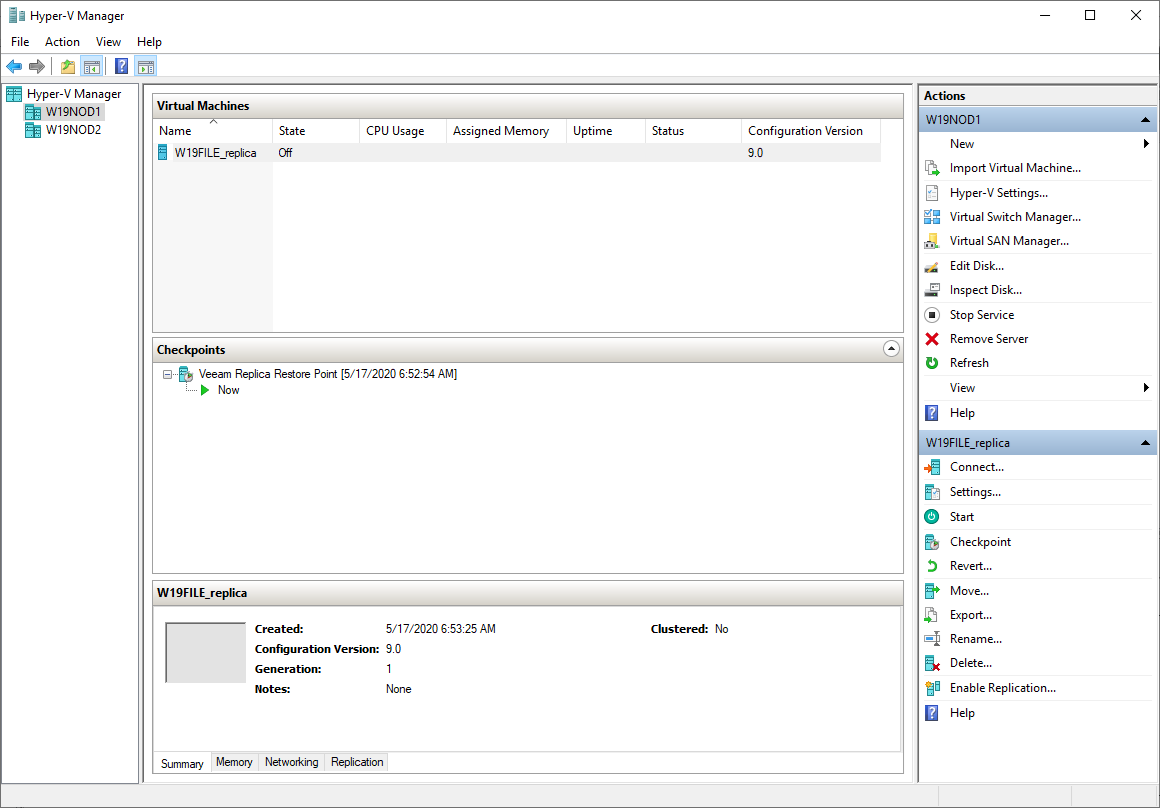Sort by Uptime column header
1160x808 pixels.
coord(607,131)
